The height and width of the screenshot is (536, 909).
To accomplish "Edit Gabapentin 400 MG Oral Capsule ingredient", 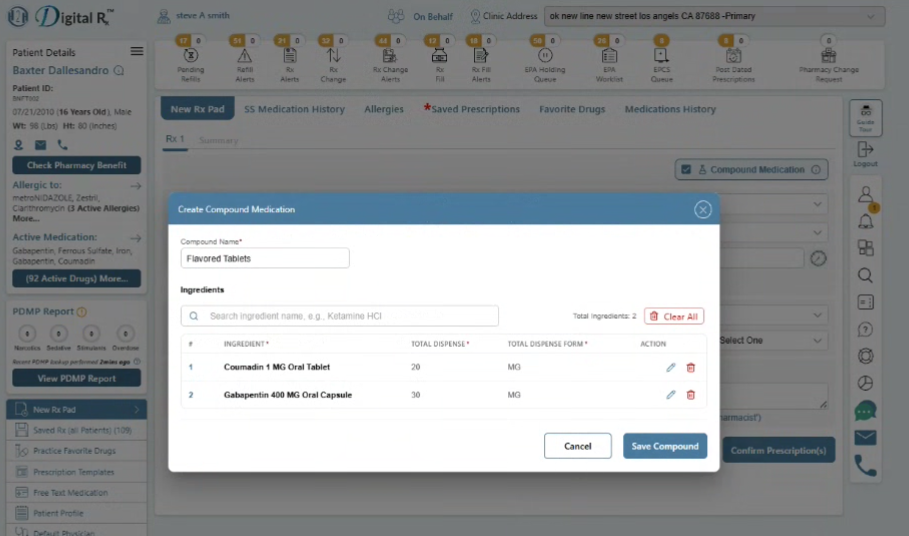I will point(671,395).
